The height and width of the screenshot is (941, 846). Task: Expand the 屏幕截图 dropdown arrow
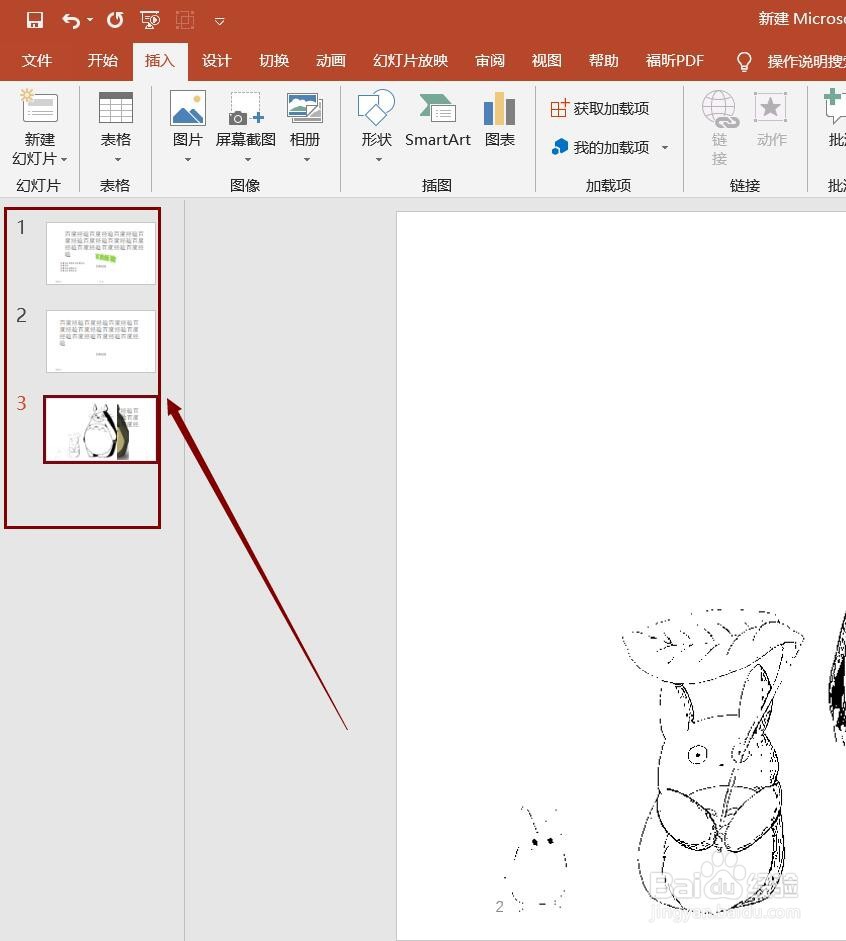coord(248,160)
